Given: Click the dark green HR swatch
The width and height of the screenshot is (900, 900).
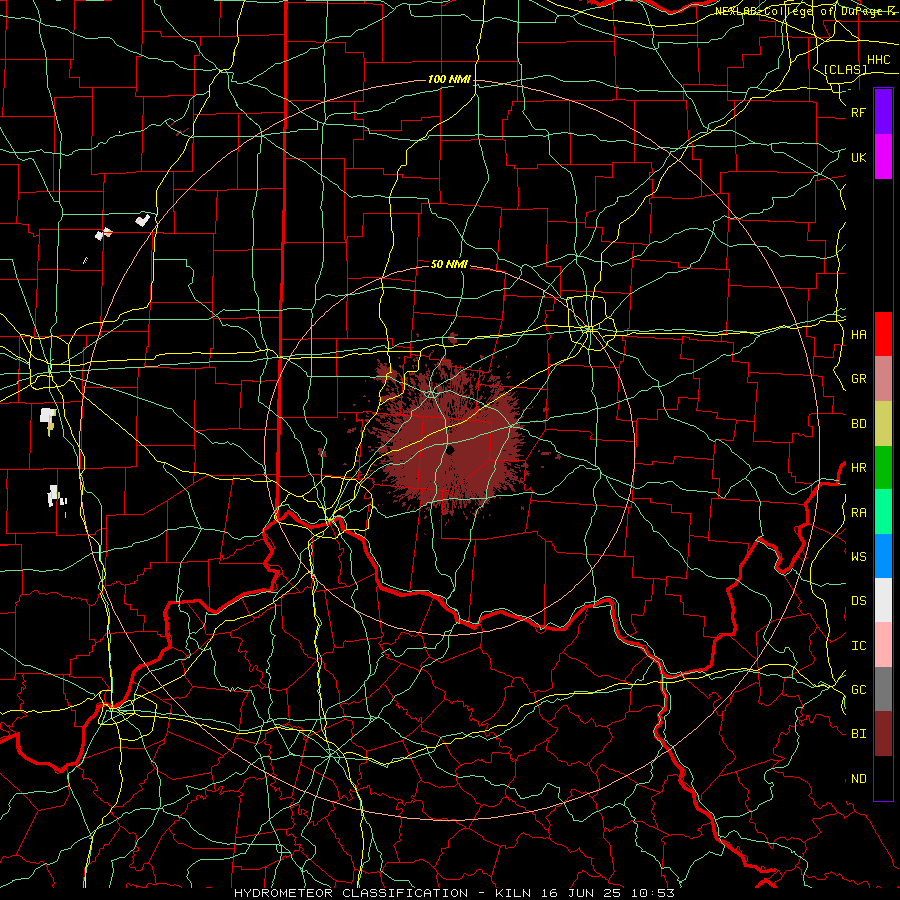Looking at the screenshot, I should click(883, 468).
